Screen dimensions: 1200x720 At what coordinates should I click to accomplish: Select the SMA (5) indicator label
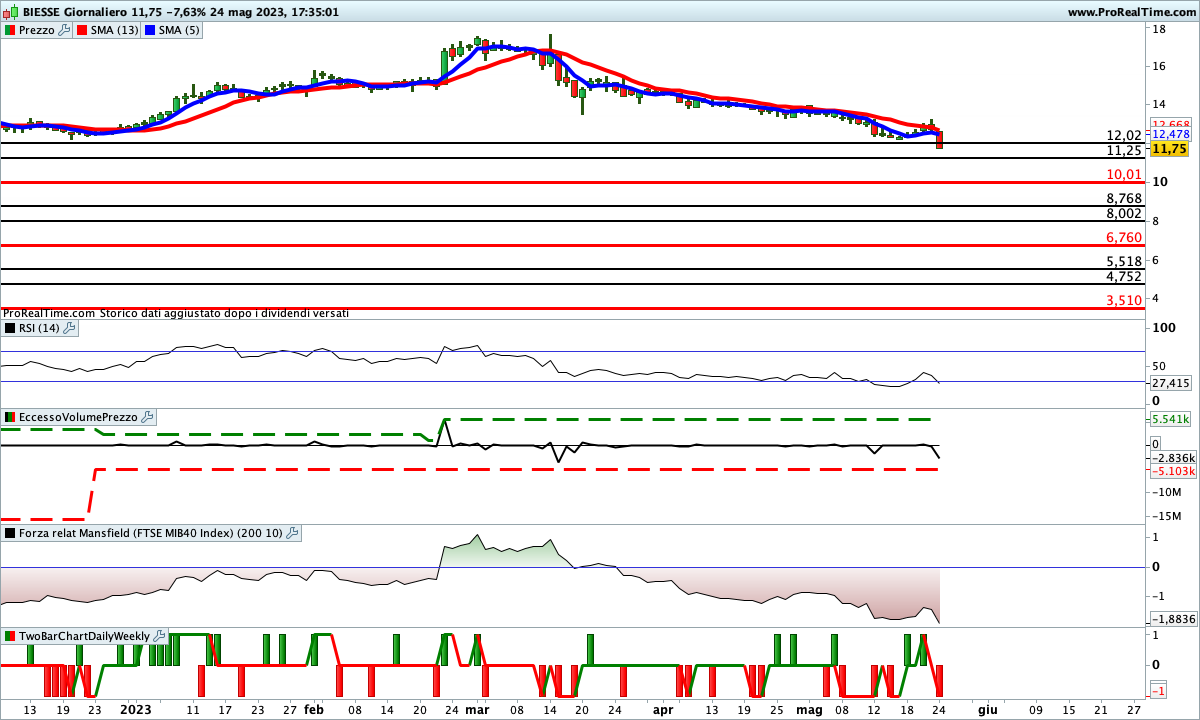coord(180,30)
